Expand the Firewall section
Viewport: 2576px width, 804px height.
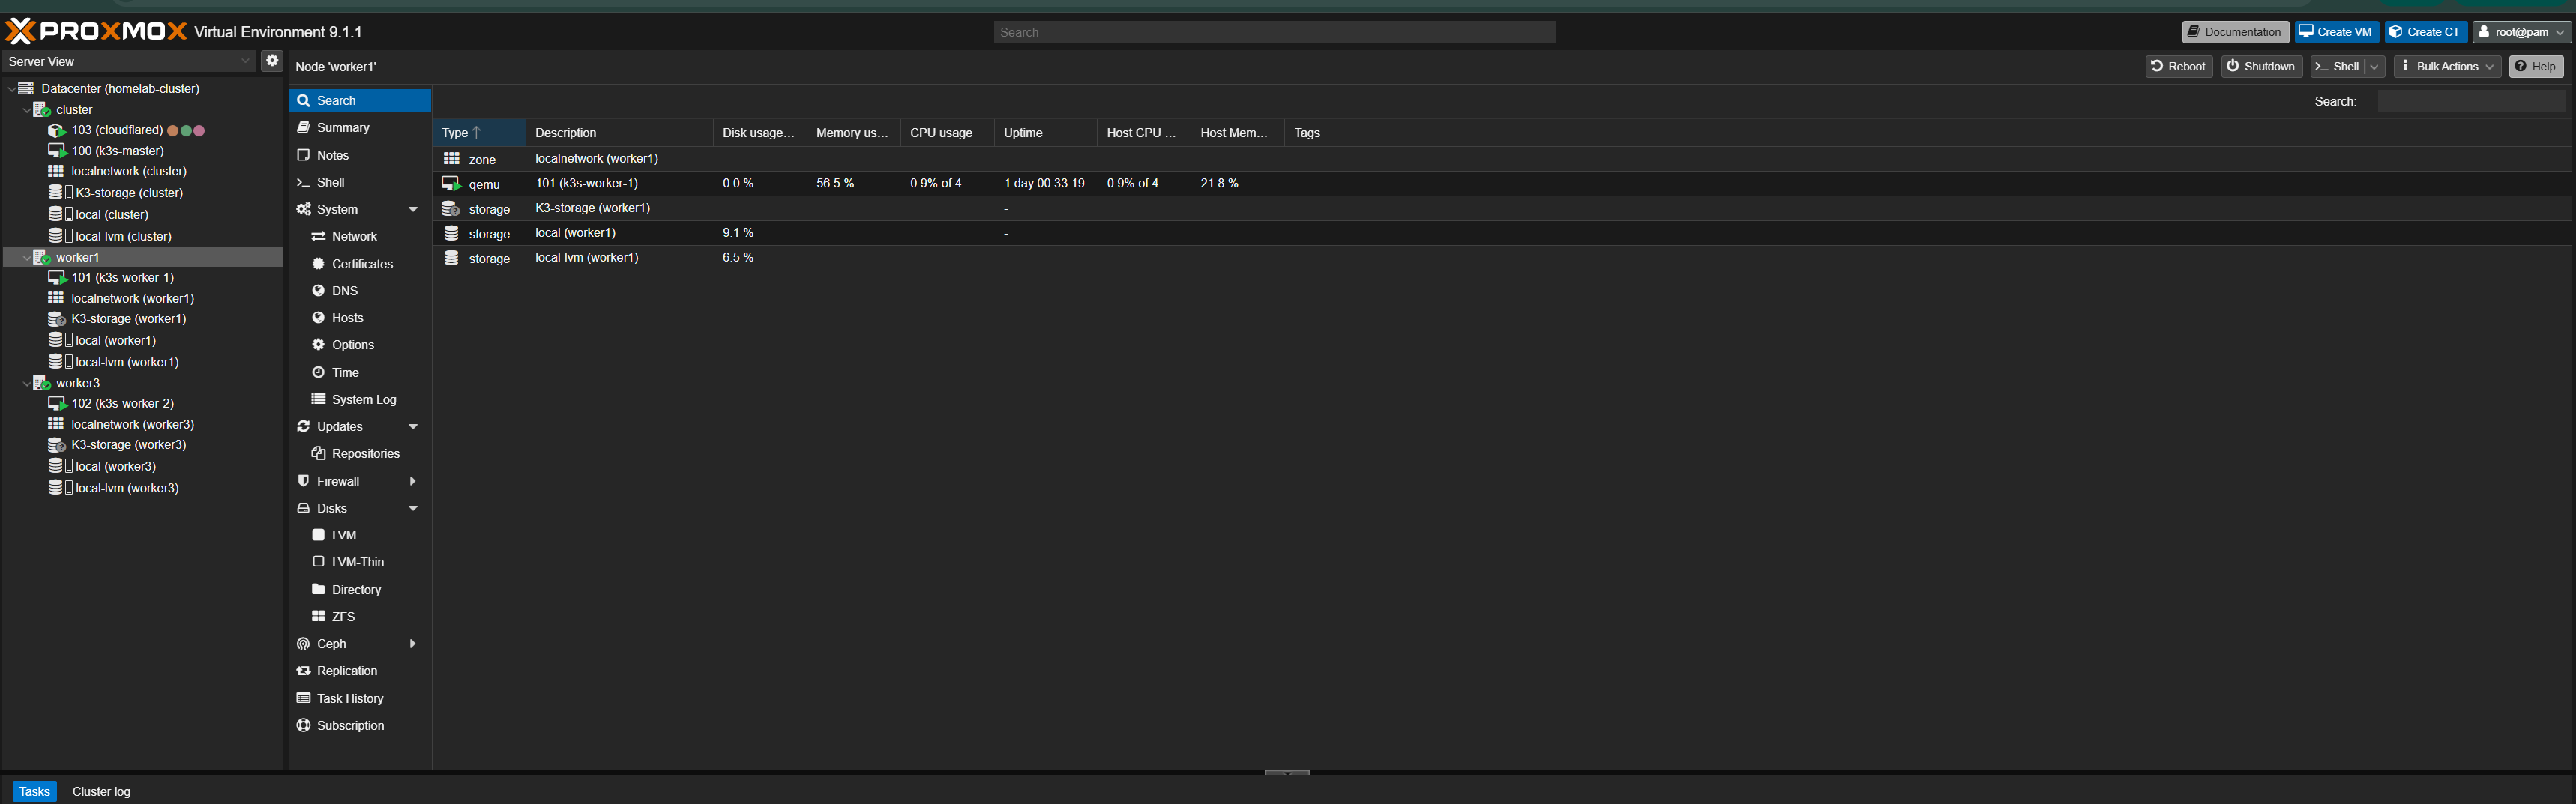(413, 481)
